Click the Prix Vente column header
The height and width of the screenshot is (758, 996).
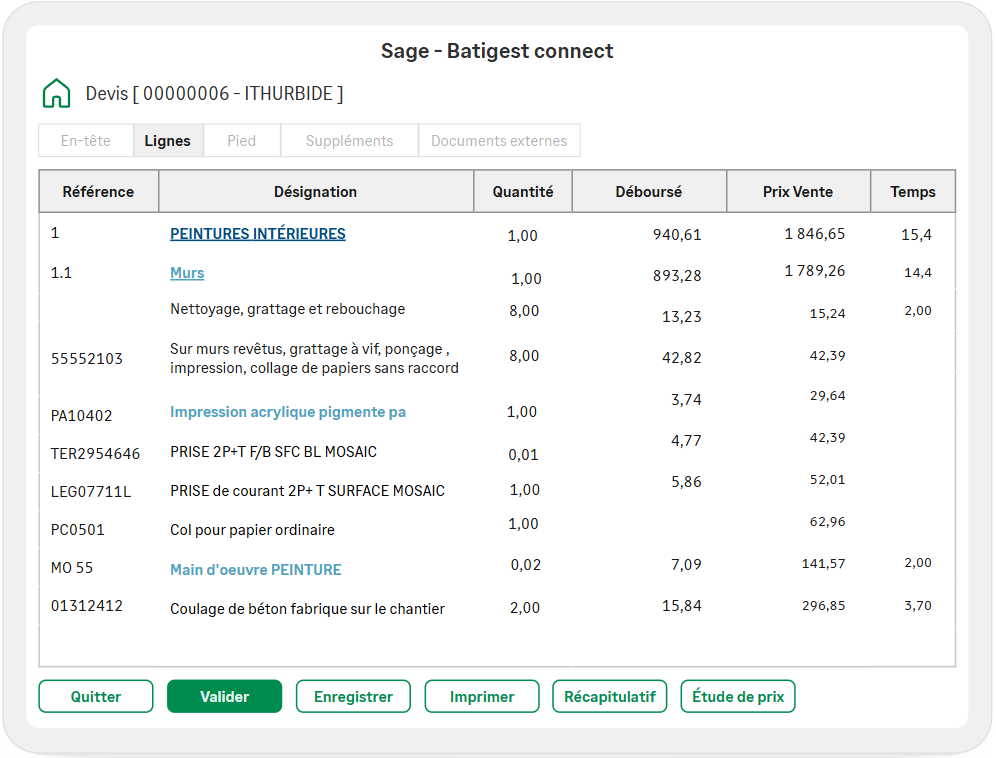coord(797,192)
